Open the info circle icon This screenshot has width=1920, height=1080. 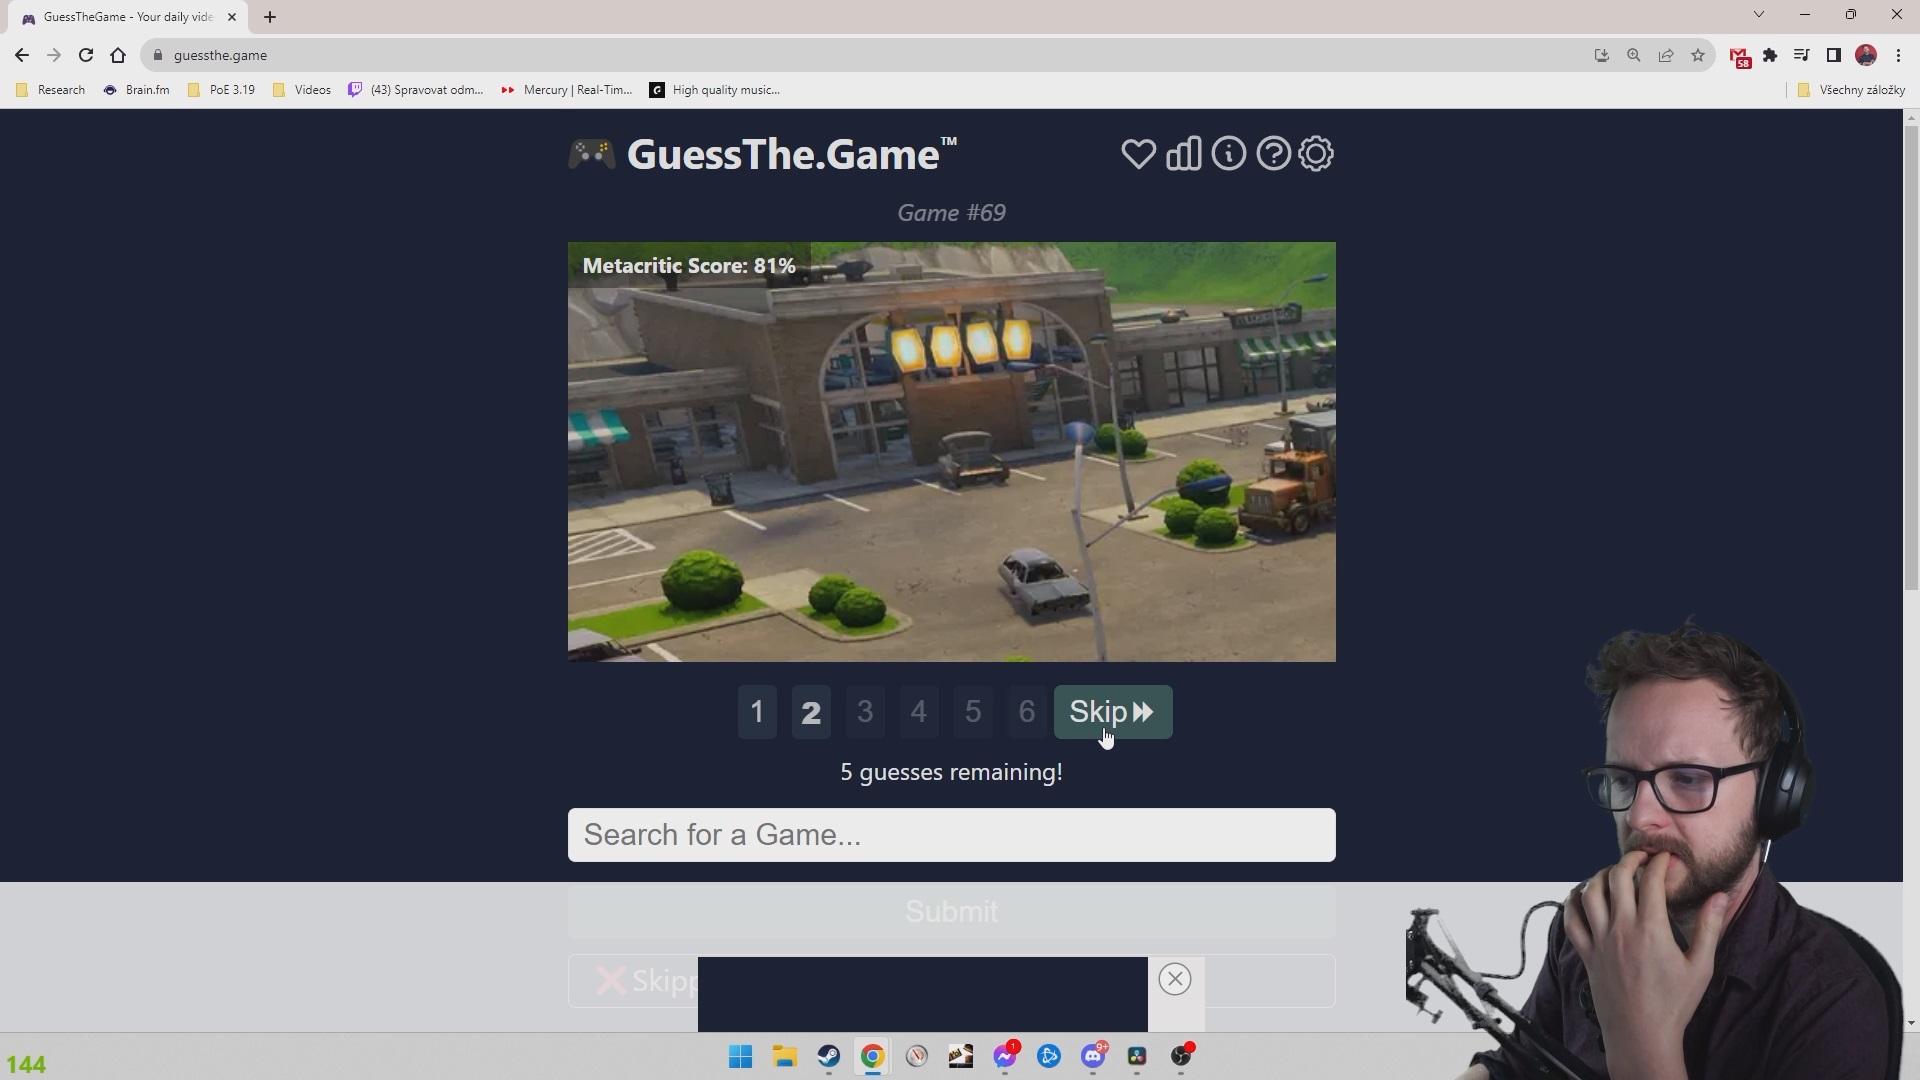(1229, 153)
